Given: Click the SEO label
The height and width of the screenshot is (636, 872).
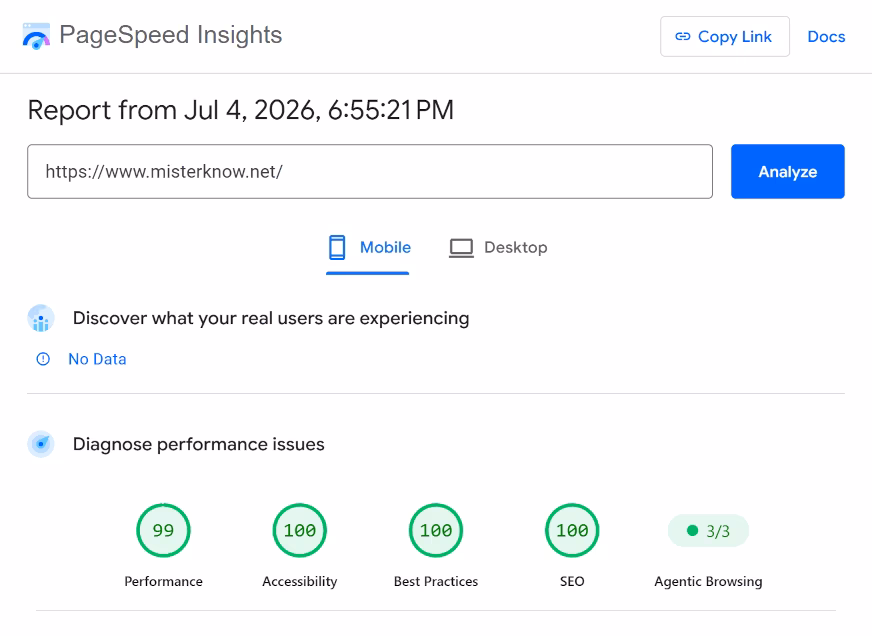Looking at the screenshot, I should (x=572, y=582).
